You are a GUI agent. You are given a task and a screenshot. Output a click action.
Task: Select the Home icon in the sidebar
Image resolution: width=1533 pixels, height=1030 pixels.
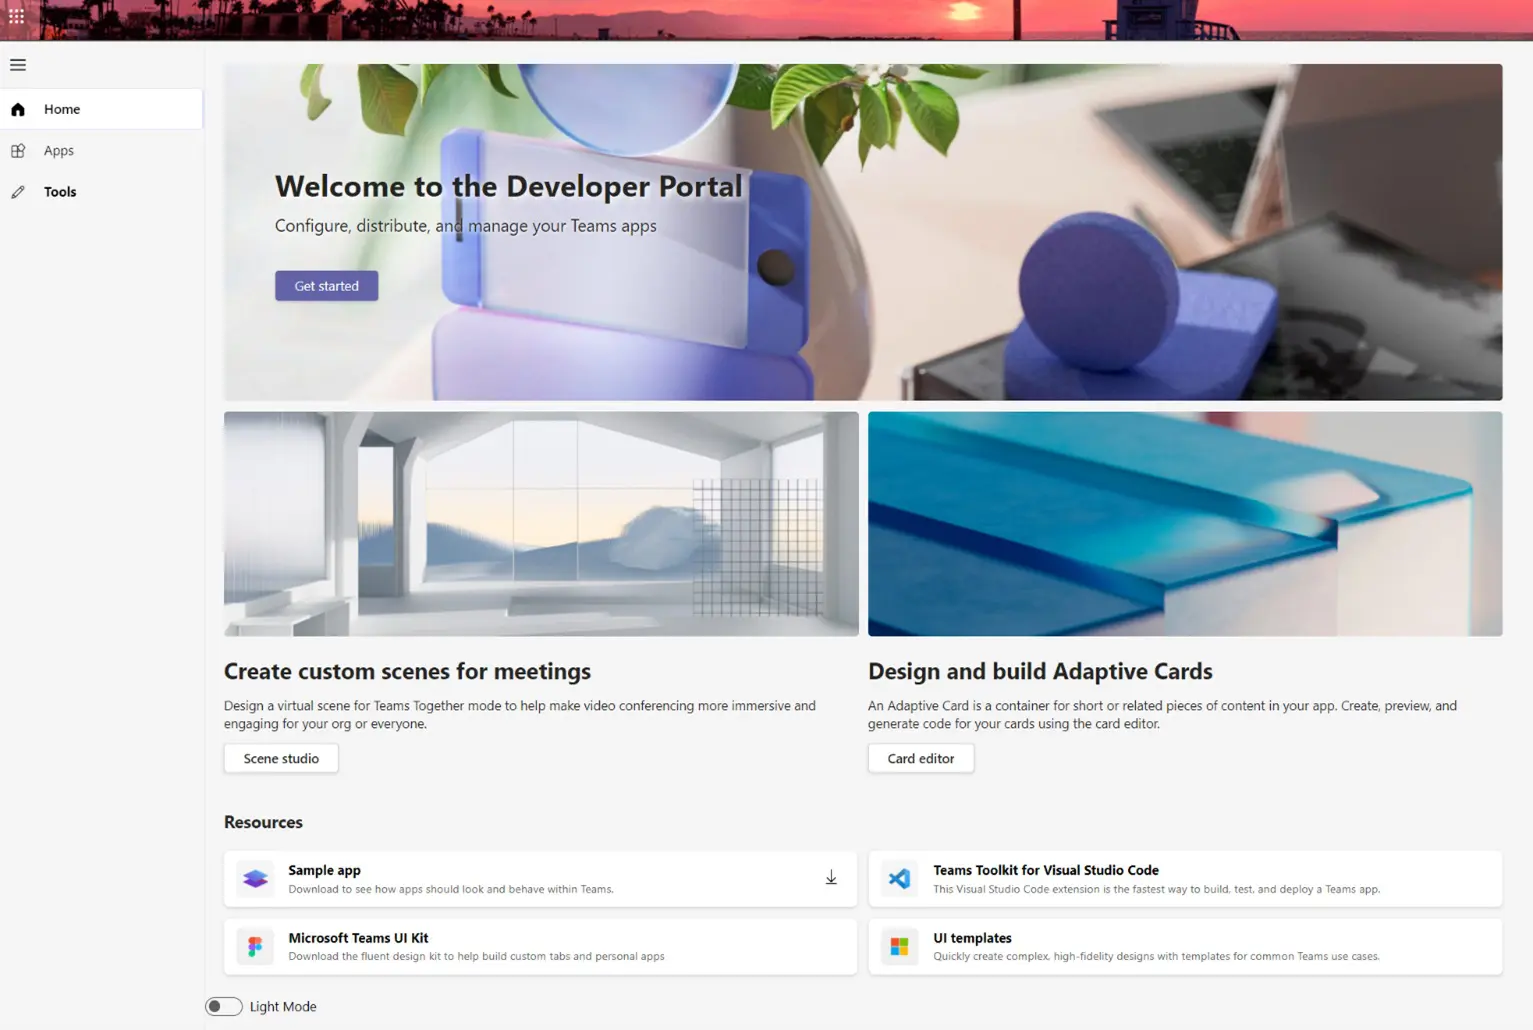tap(18, 109)
